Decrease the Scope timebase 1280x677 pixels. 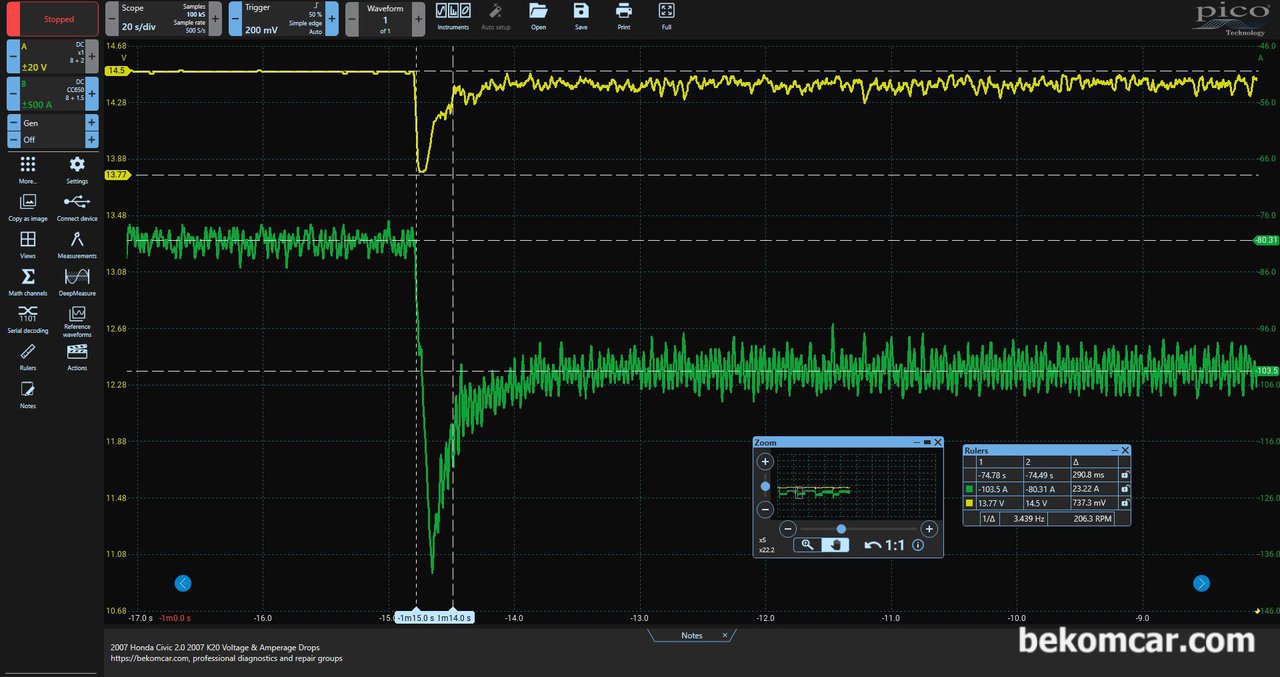click(112, 18)
